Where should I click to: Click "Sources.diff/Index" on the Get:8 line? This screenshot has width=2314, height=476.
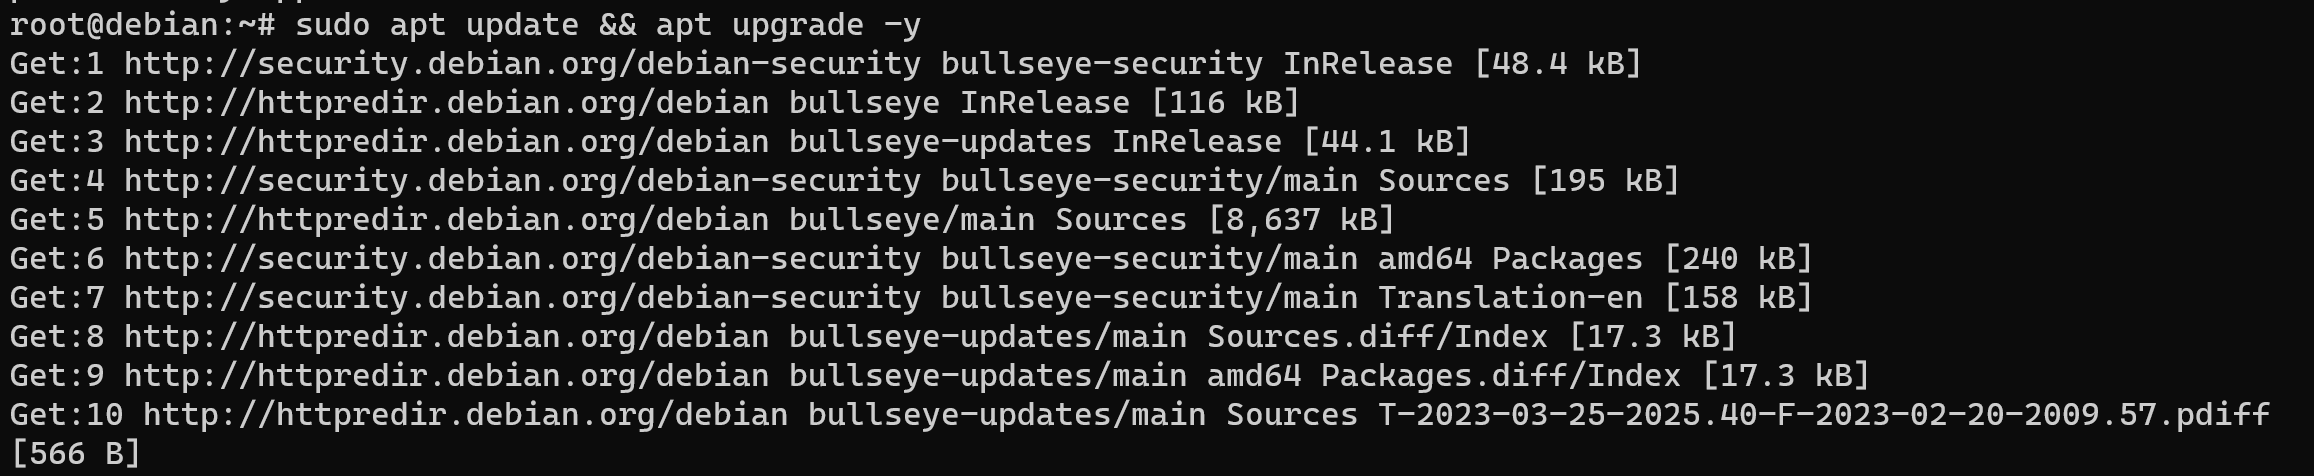(x=1377, y=337)
